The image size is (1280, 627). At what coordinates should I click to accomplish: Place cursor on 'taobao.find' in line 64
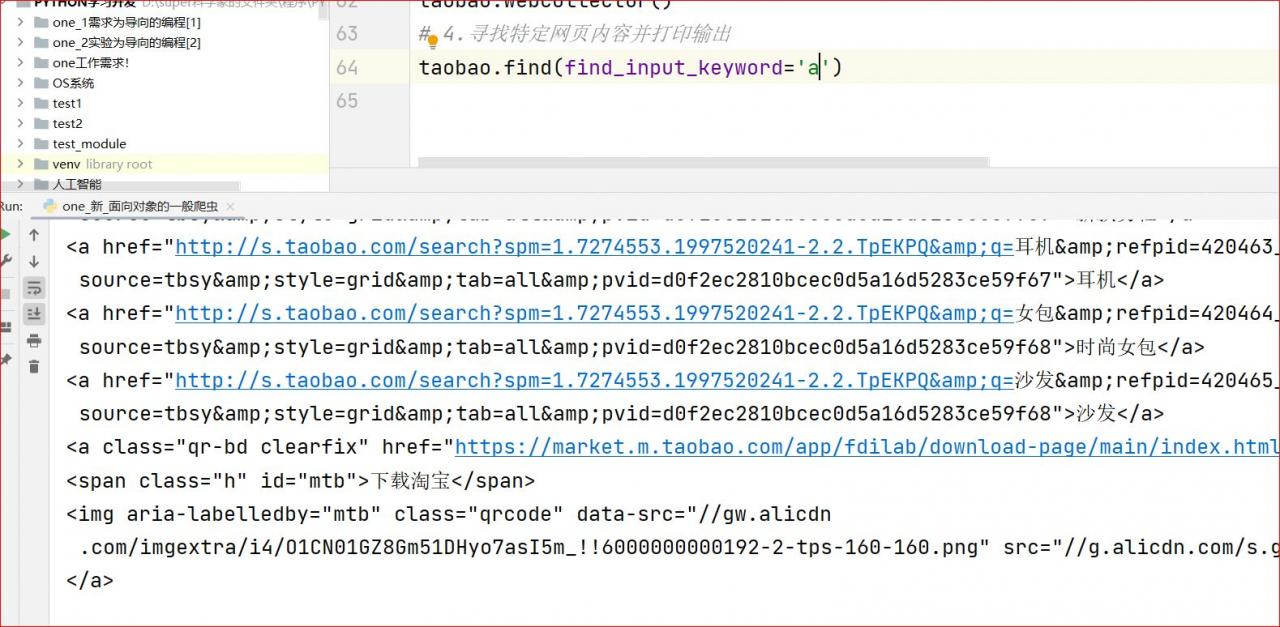tap(485, 68)
